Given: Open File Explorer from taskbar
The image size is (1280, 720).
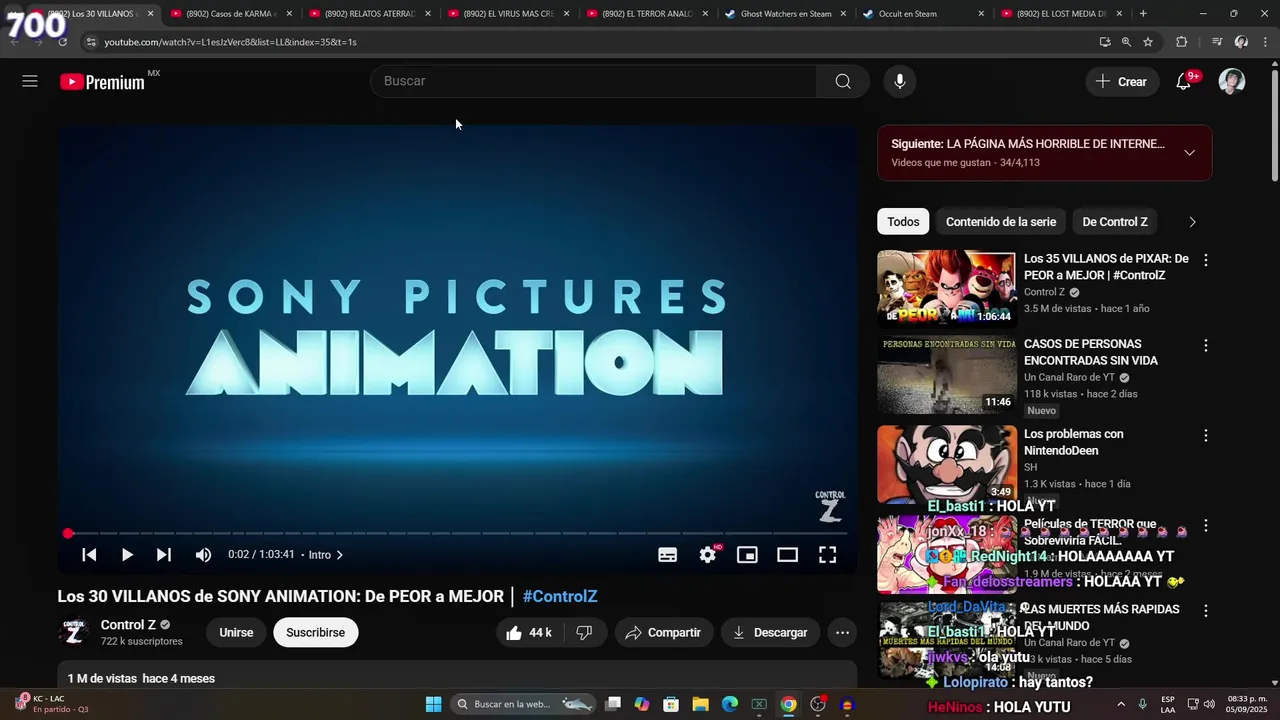Looking at the screenshot, I should point(700,705).
